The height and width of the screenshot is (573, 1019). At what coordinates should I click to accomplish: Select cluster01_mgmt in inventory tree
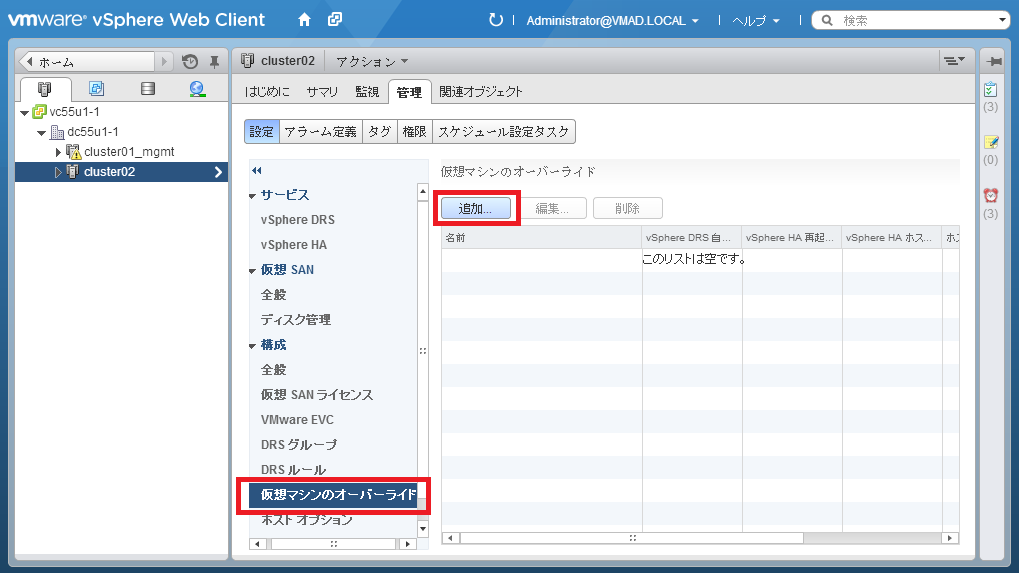(x=129, y=152)
